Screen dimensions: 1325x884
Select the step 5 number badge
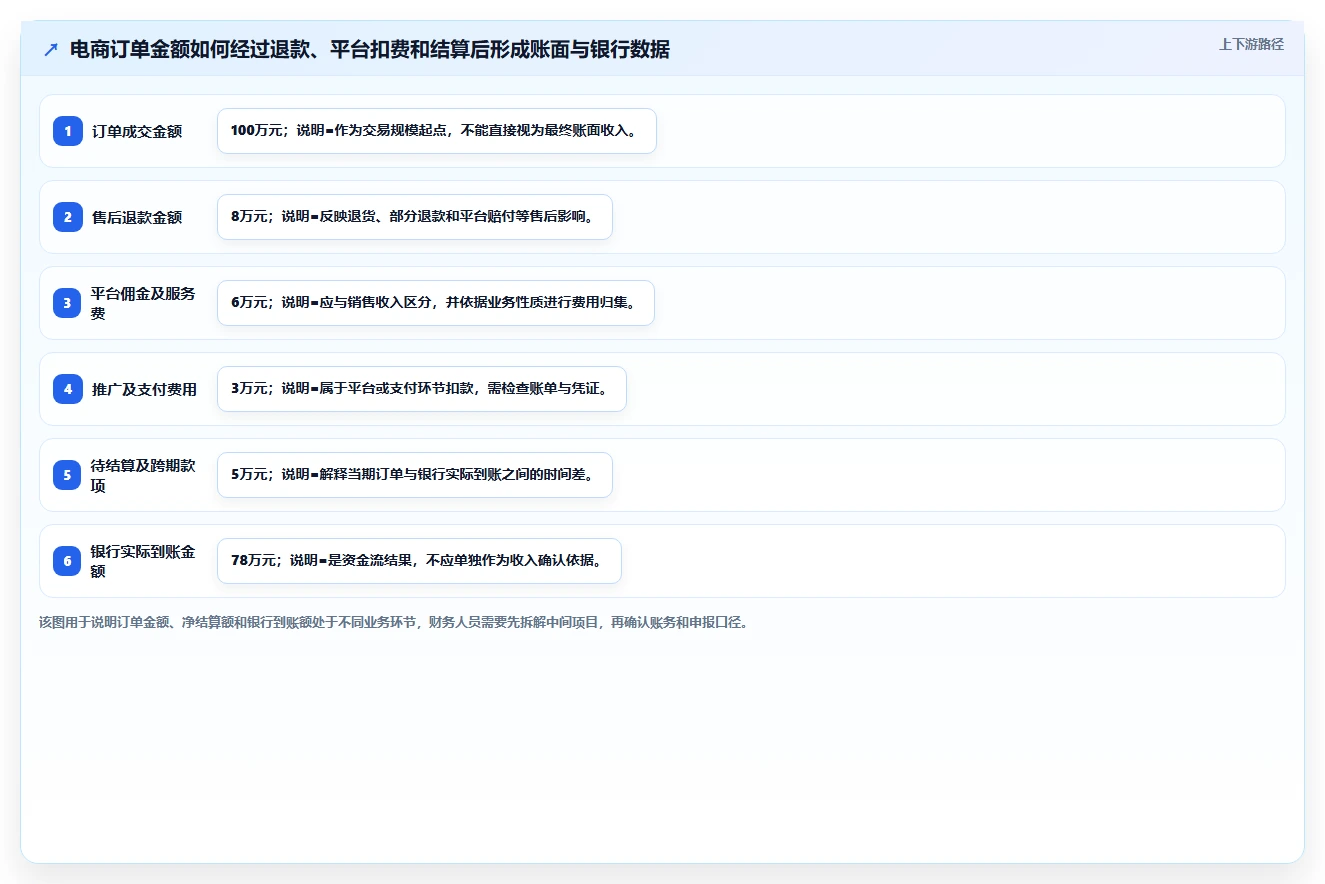click(68, 475)
